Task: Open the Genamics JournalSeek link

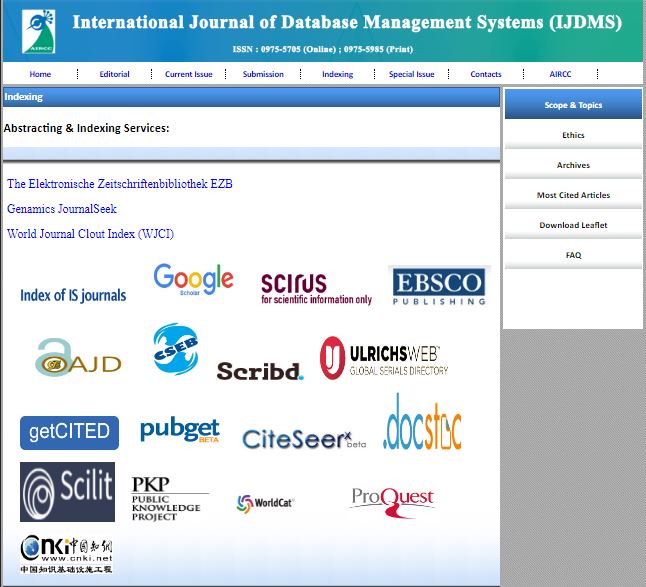Action: coord(62,209)
